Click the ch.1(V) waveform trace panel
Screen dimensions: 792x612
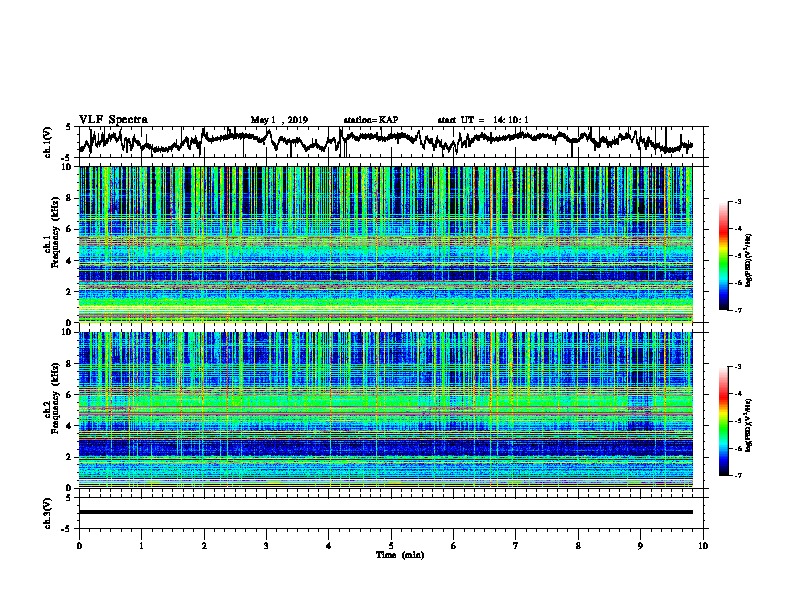pos(390,142)
